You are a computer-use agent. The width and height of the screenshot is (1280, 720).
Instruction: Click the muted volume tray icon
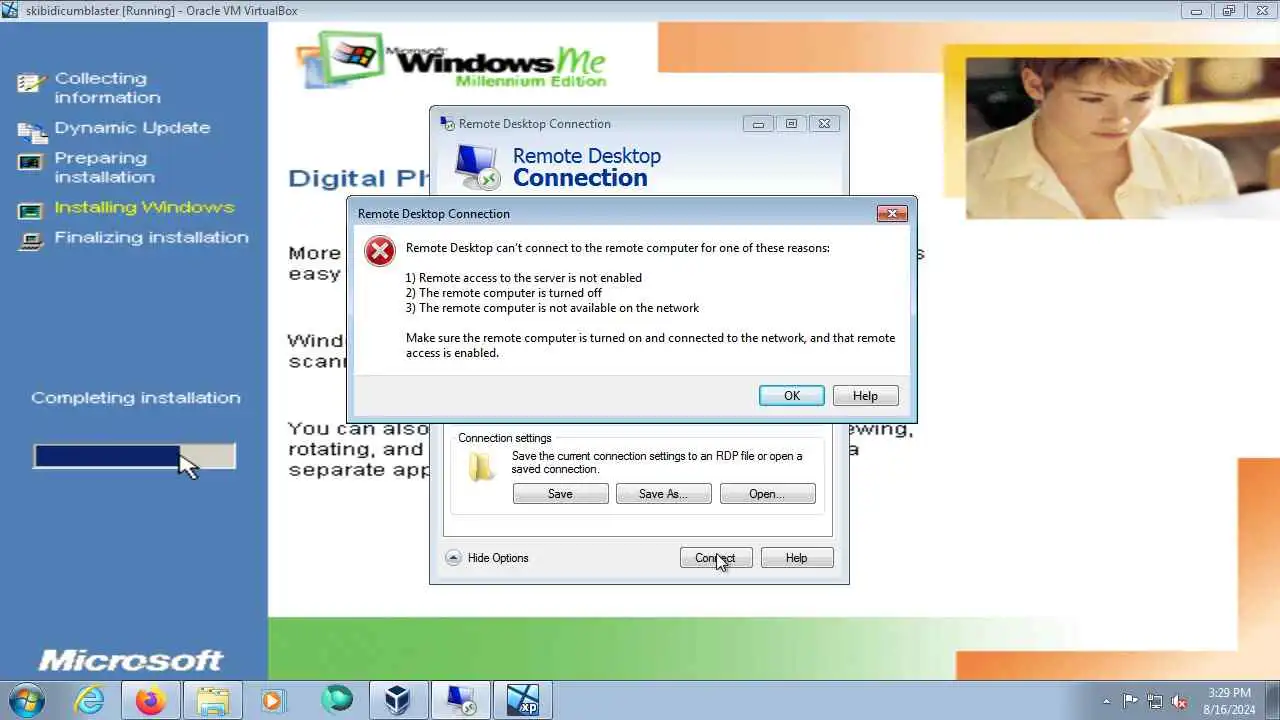pos(1179,701)
